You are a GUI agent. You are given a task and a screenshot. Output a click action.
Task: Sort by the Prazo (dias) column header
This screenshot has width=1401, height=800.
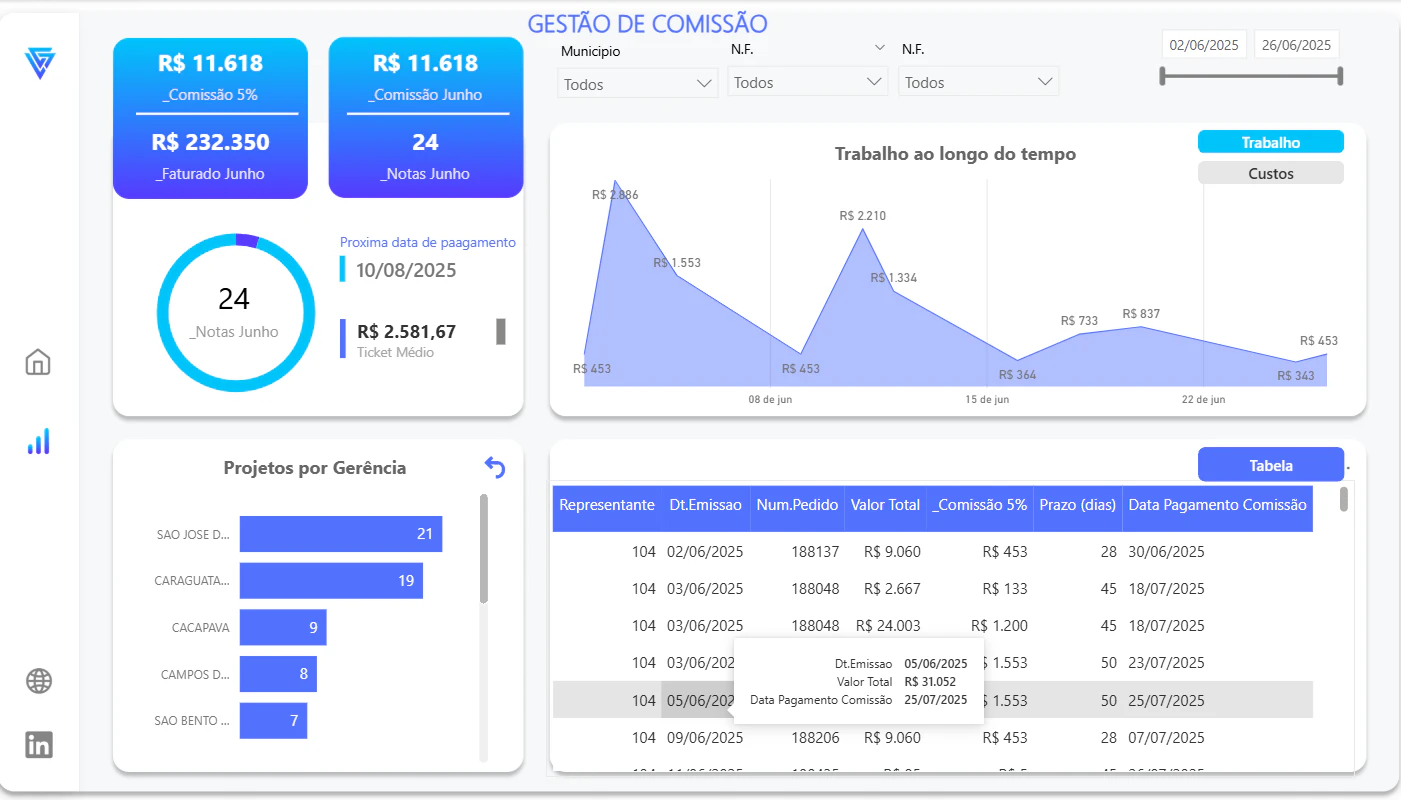click(1076, 505)
